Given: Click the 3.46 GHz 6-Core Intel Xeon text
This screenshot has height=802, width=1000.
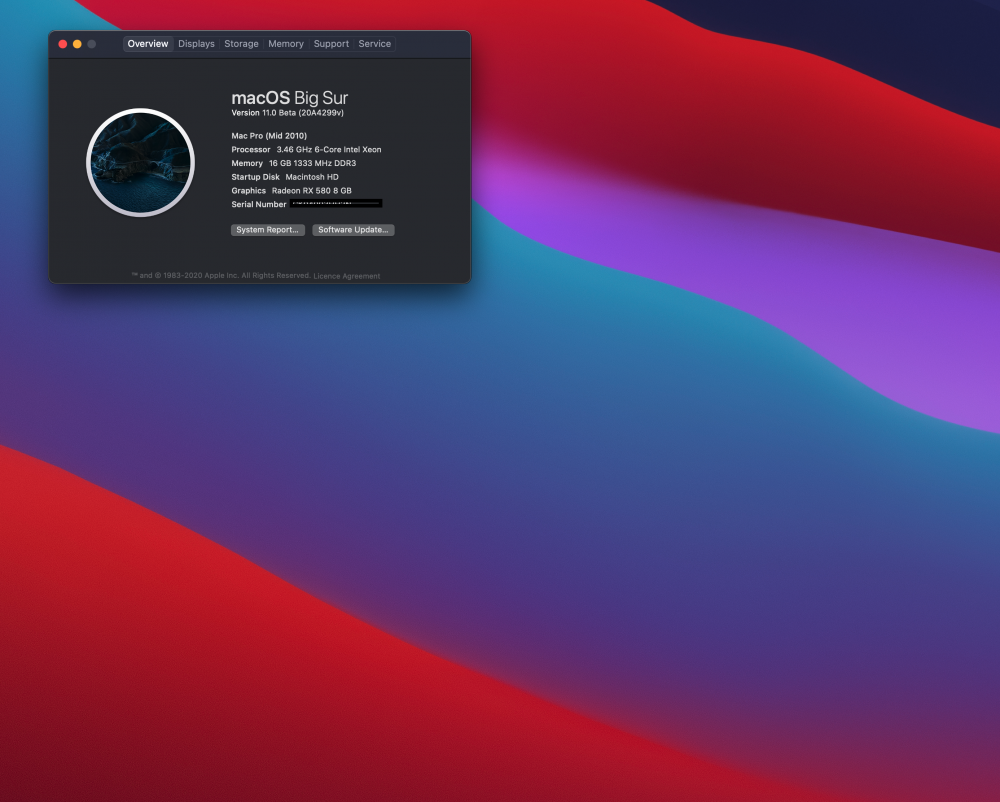Looking at the screenshot, I should coord(328,150).
